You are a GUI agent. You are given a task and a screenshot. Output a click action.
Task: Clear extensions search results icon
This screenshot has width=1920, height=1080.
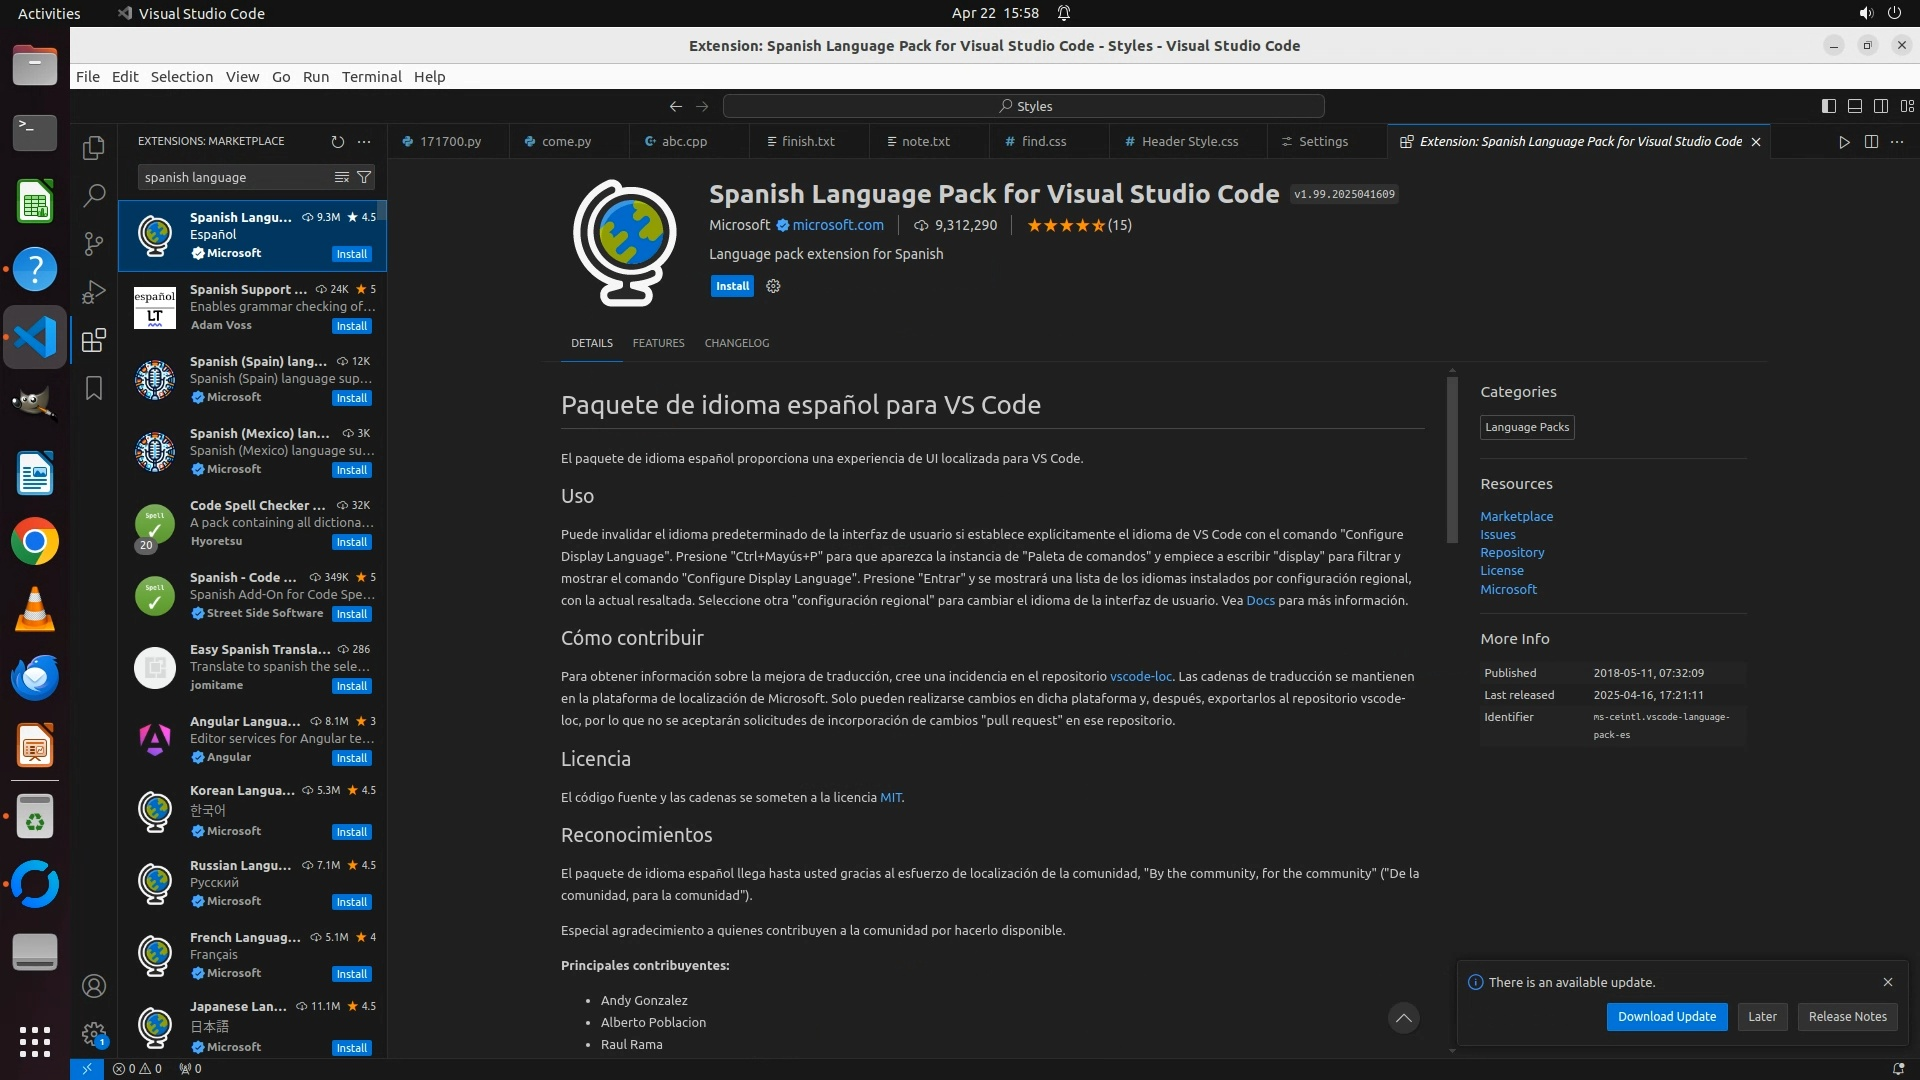click(x=342, y=177)
